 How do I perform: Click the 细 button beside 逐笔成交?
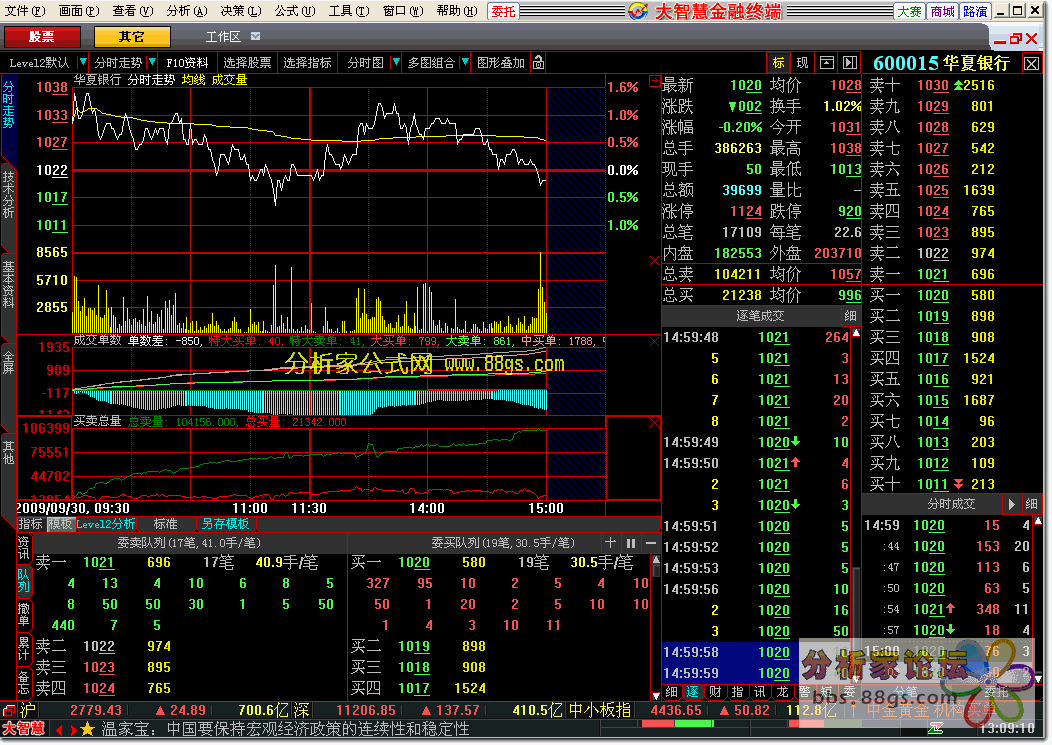coord(851,315)
